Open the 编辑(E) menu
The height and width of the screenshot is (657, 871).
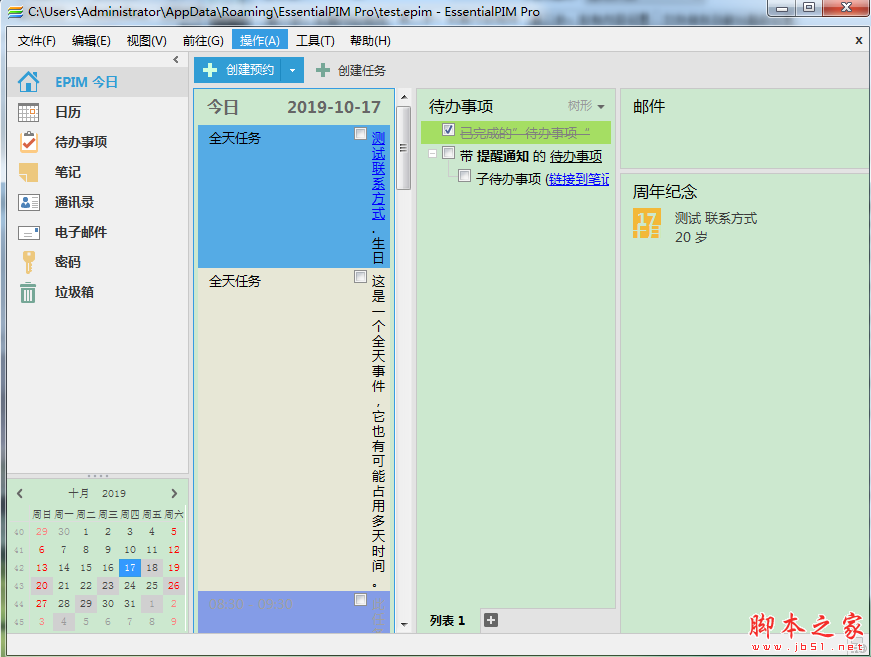click(x=91, y=41)
